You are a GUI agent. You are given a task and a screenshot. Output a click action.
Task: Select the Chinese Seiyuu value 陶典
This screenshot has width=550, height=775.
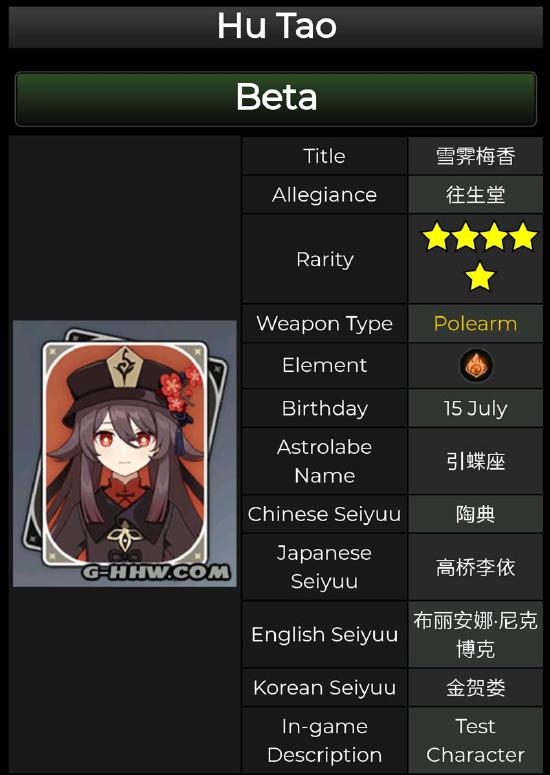coord(475,514)
